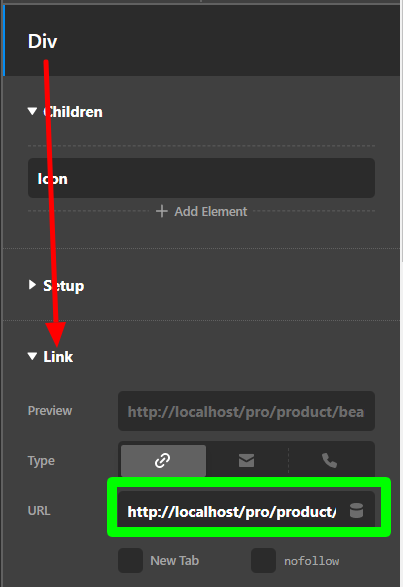Collapse the Children section
The height and width of the screenshot is (587, 403).
(x=32, y=111)
